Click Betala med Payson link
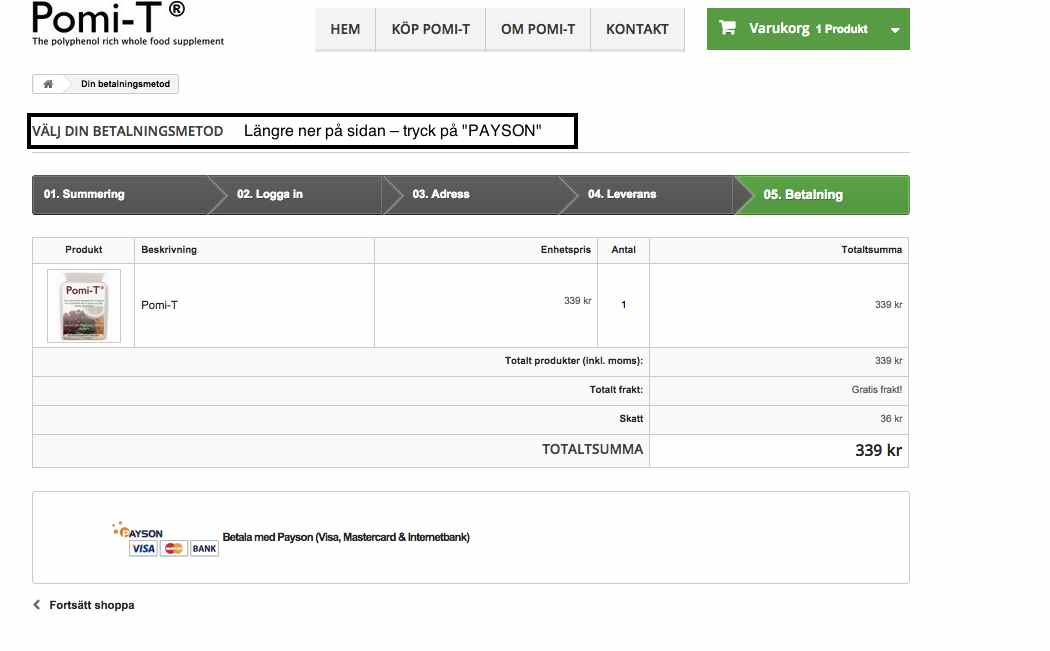 pyautogui.click(x=346, y=537)
